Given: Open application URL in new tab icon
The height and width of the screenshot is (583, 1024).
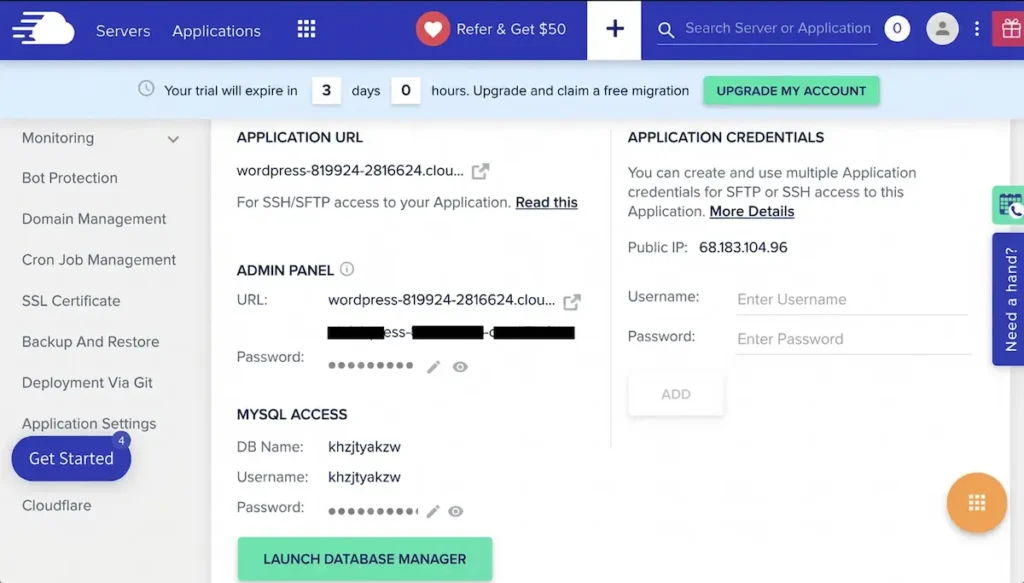Looking at the screenshot, I should click(x=480, y=172).
